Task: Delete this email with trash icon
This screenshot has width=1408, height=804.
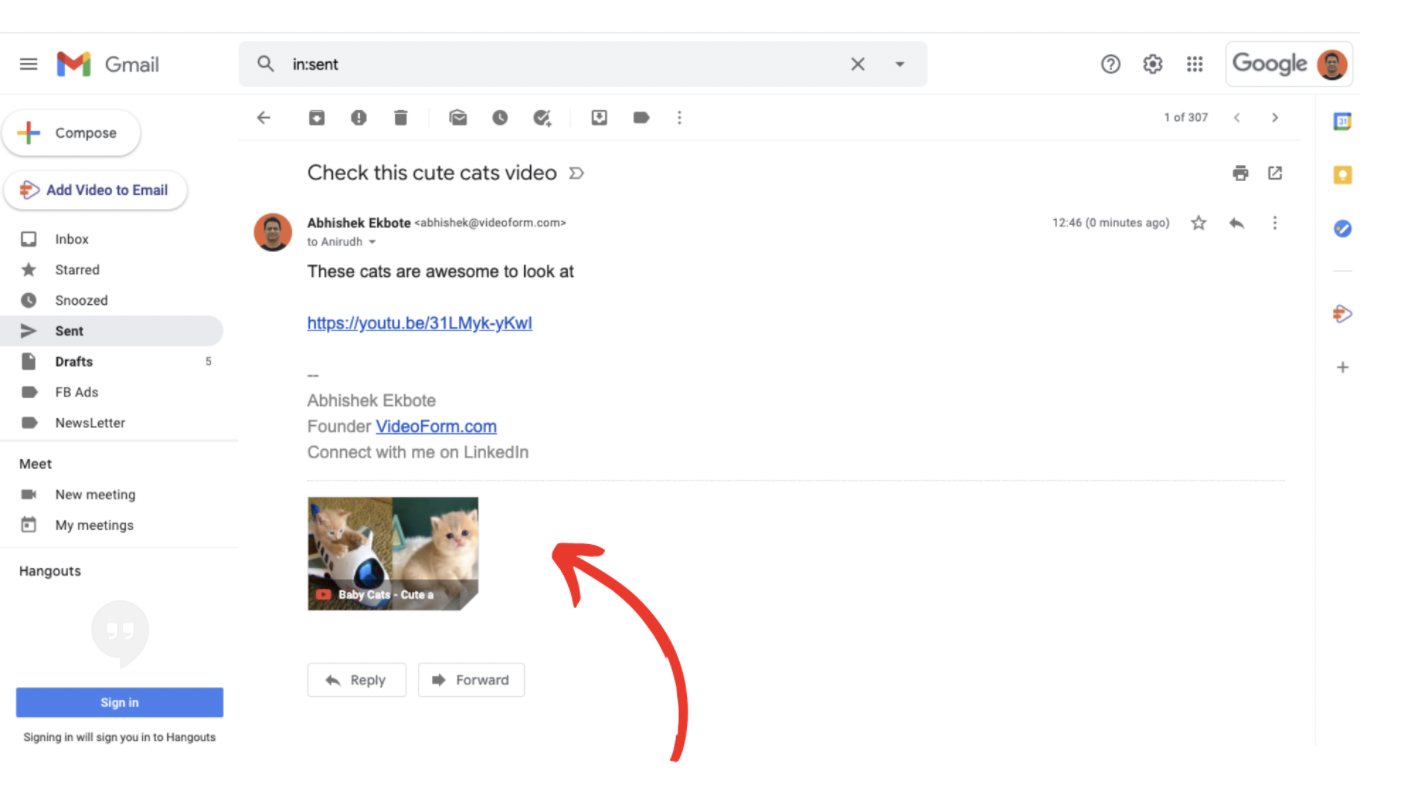Action: point(401,118)
